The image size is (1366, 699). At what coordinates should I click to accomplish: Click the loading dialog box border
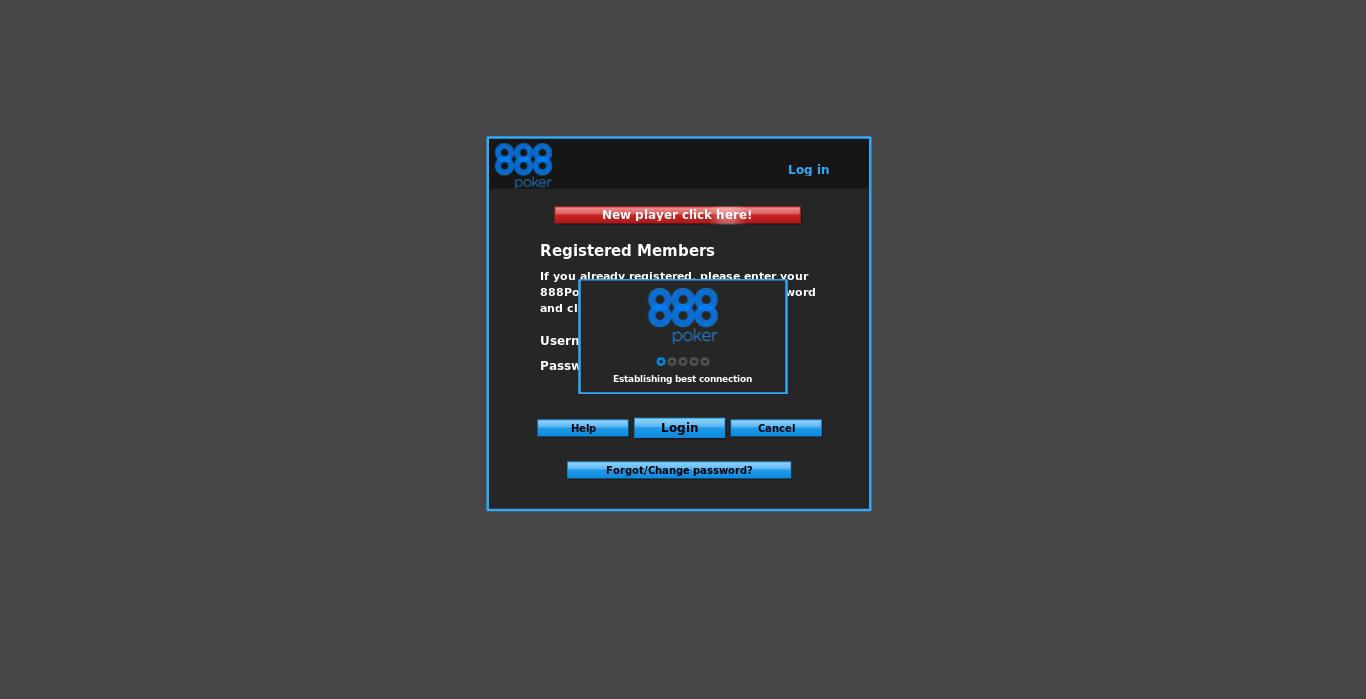click(x=683, y=283)
